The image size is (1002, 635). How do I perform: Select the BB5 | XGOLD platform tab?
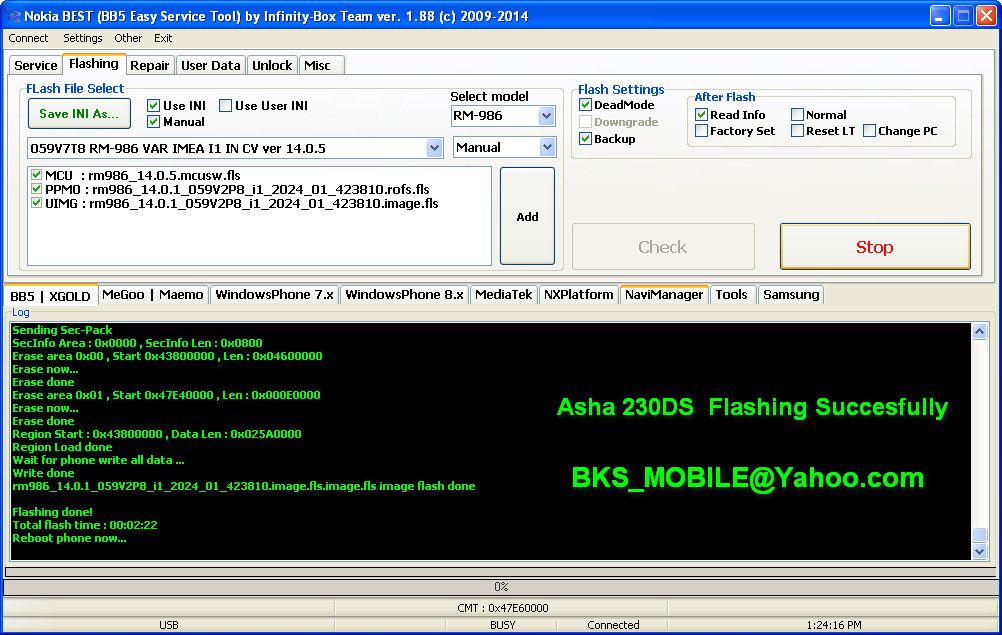pyautogui.click(x=50, y=295)
